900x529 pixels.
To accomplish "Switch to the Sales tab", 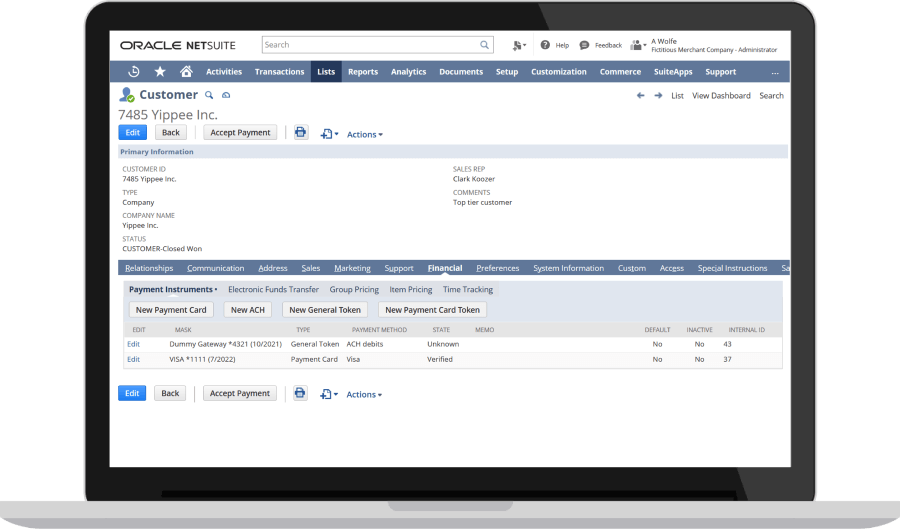I will click(x=311, y=268).
